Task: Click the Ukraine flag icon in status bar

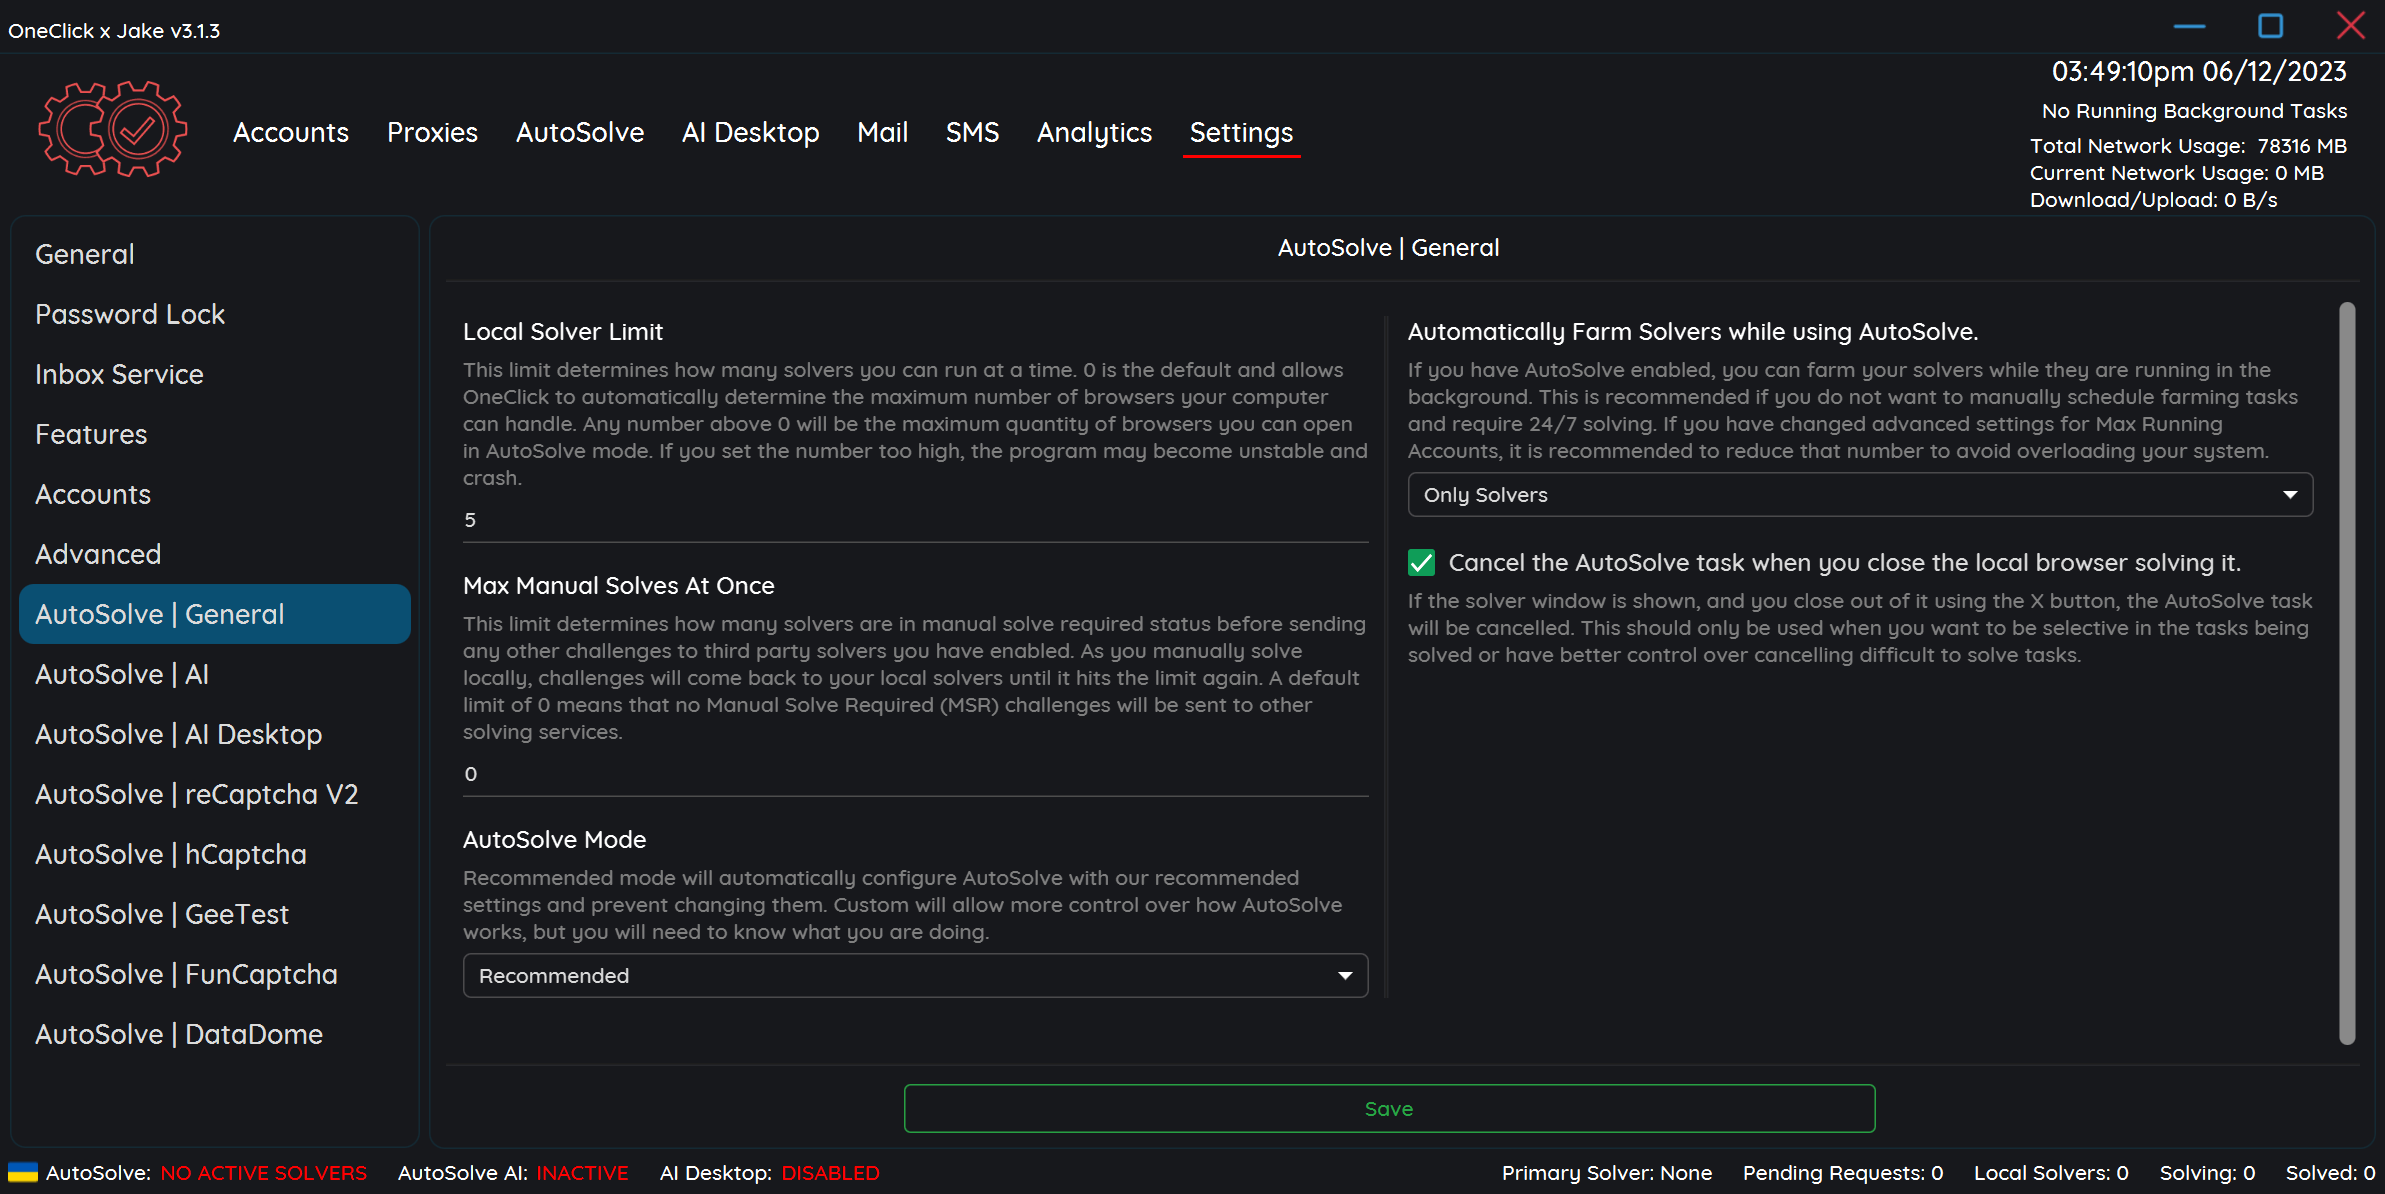Action: click(x=22, y=1172)
